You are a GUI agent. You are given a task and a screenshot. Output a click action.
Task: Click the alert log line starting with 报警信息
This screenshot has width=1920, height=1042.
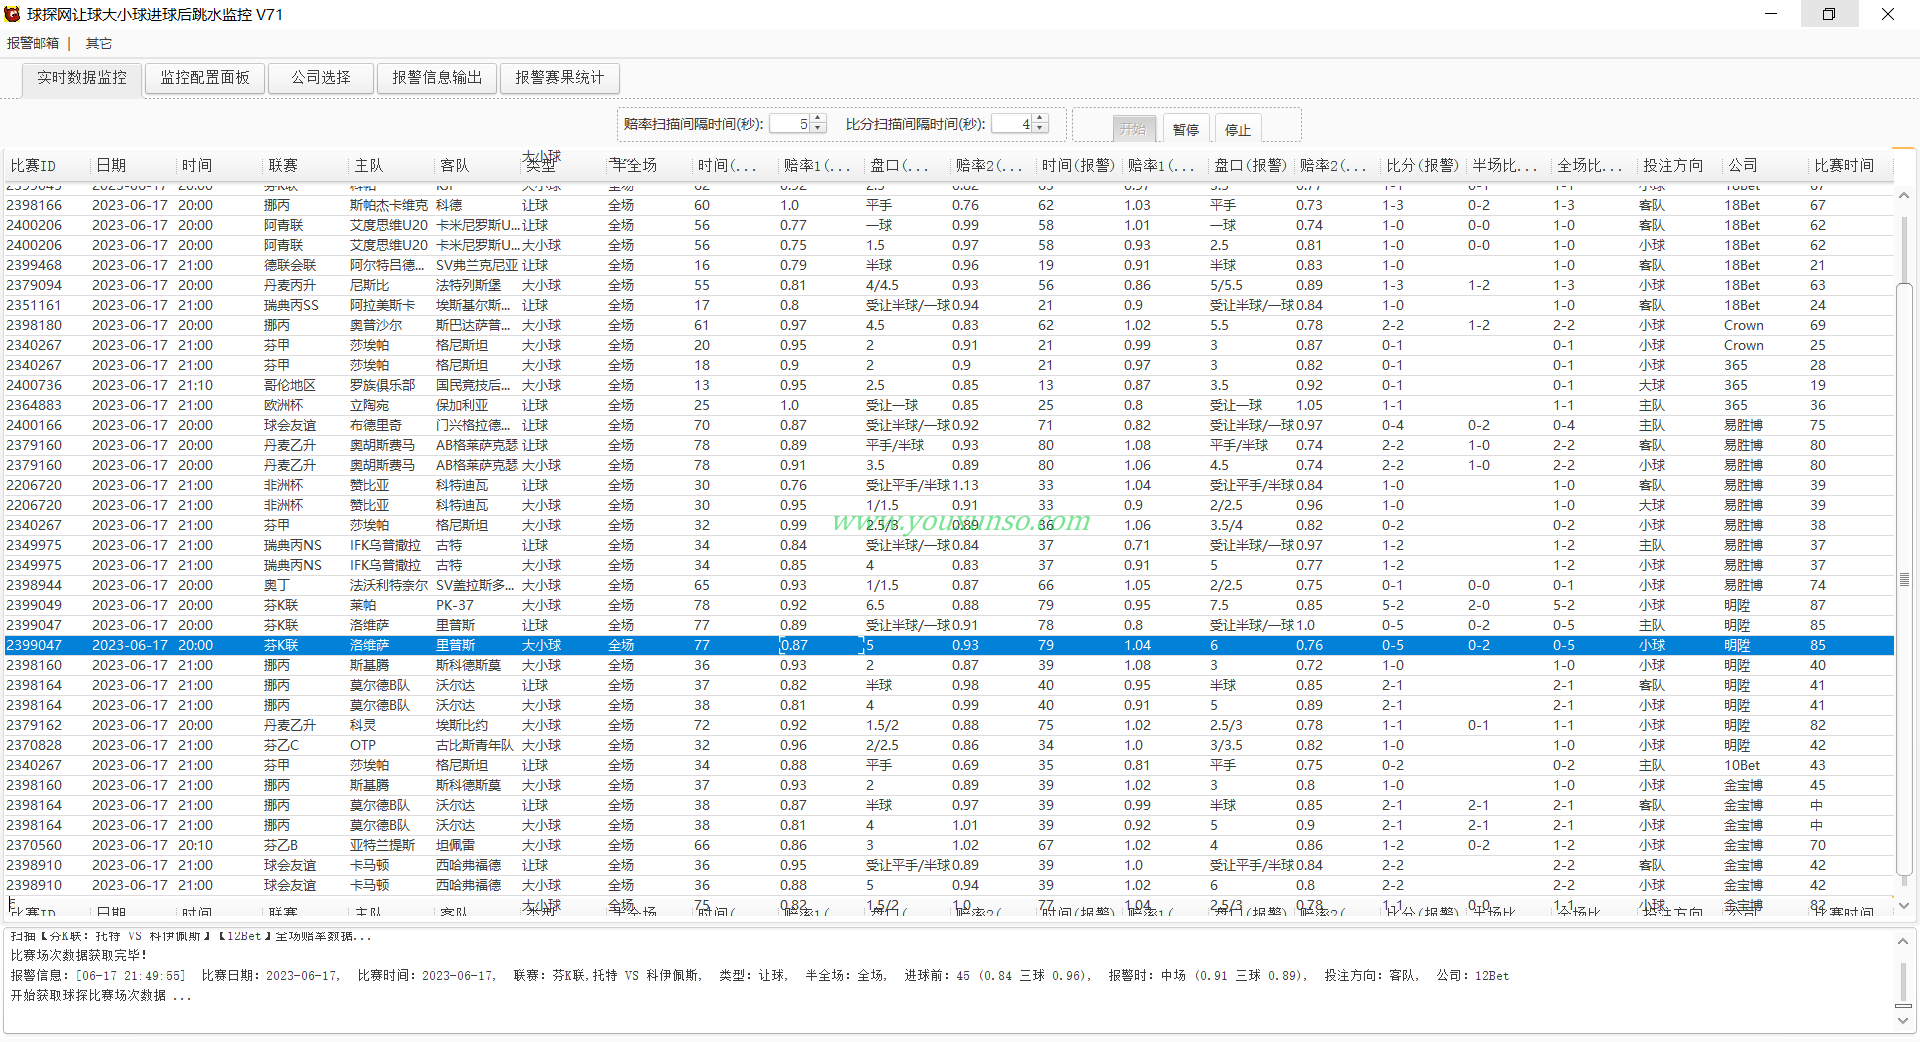click(760, 976)
